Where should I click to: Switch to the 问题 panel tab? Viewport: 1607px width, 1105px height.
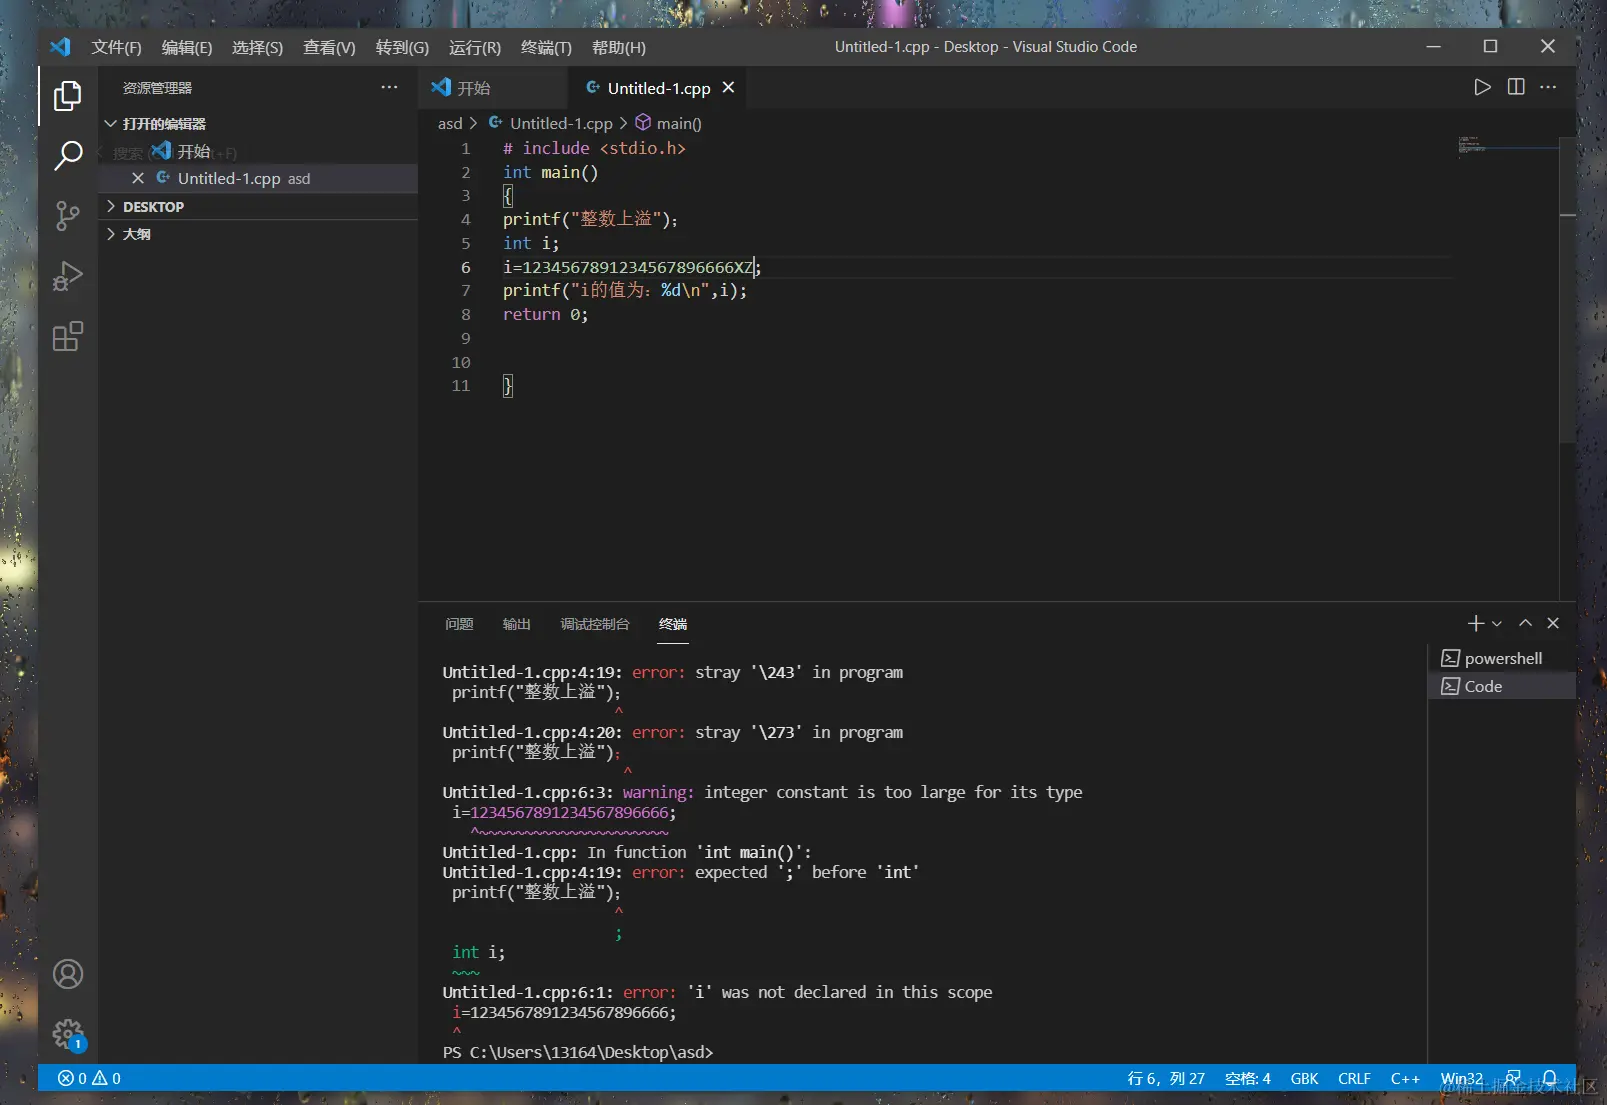click(x=459, y=624)
